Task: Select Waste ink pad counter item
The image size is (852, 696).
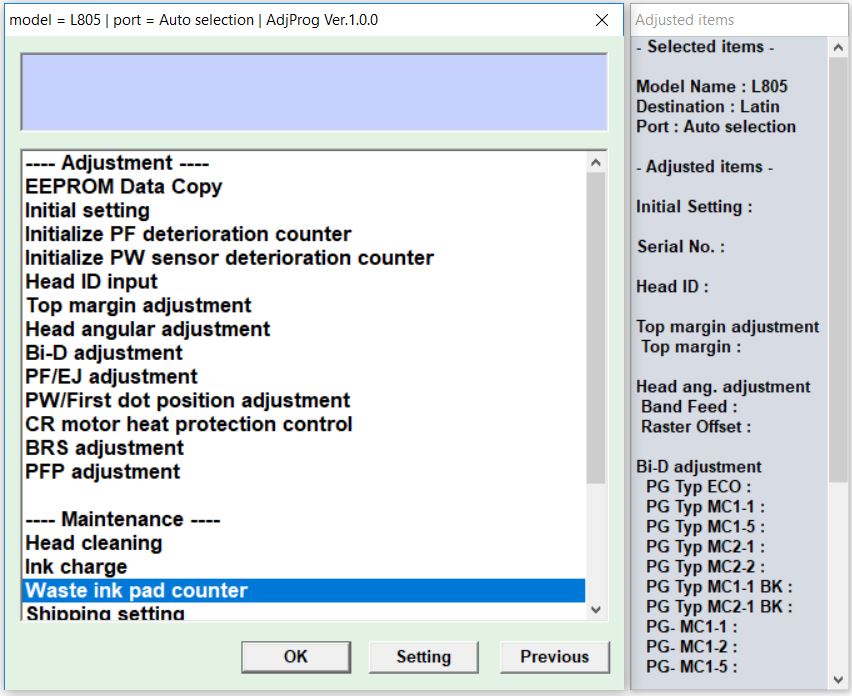Action: (x=303, y=591)
